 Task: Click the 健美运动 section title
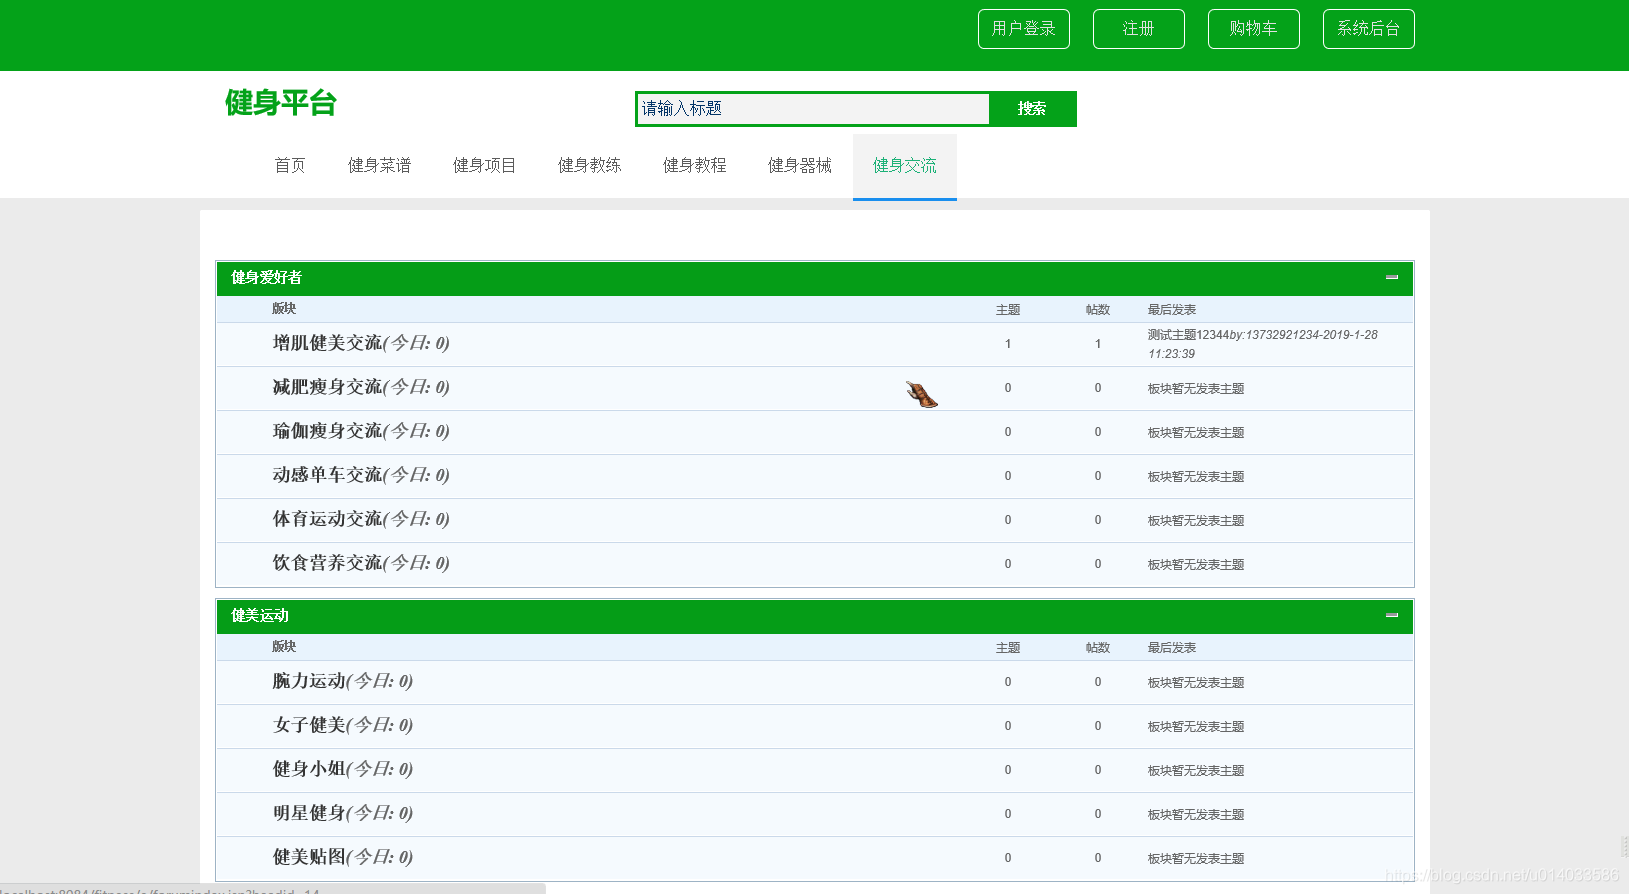[260, 615]
